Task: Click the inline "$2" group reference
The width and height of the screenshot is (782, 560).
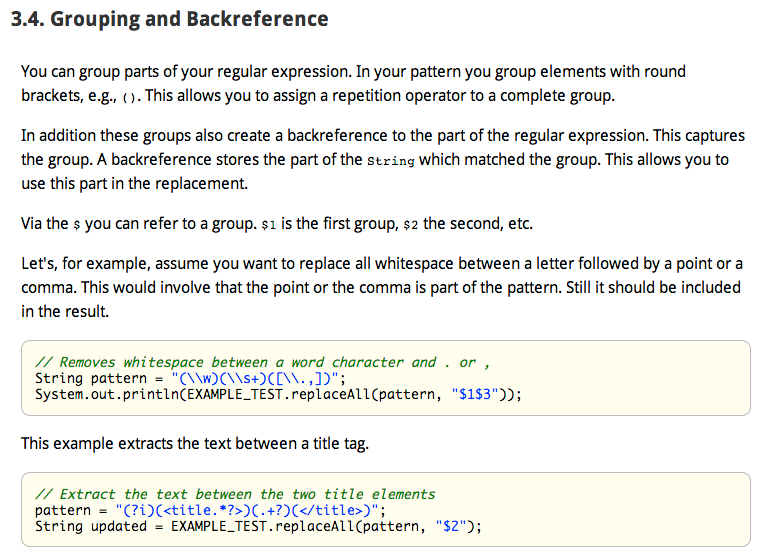Action: pos(411,225)
